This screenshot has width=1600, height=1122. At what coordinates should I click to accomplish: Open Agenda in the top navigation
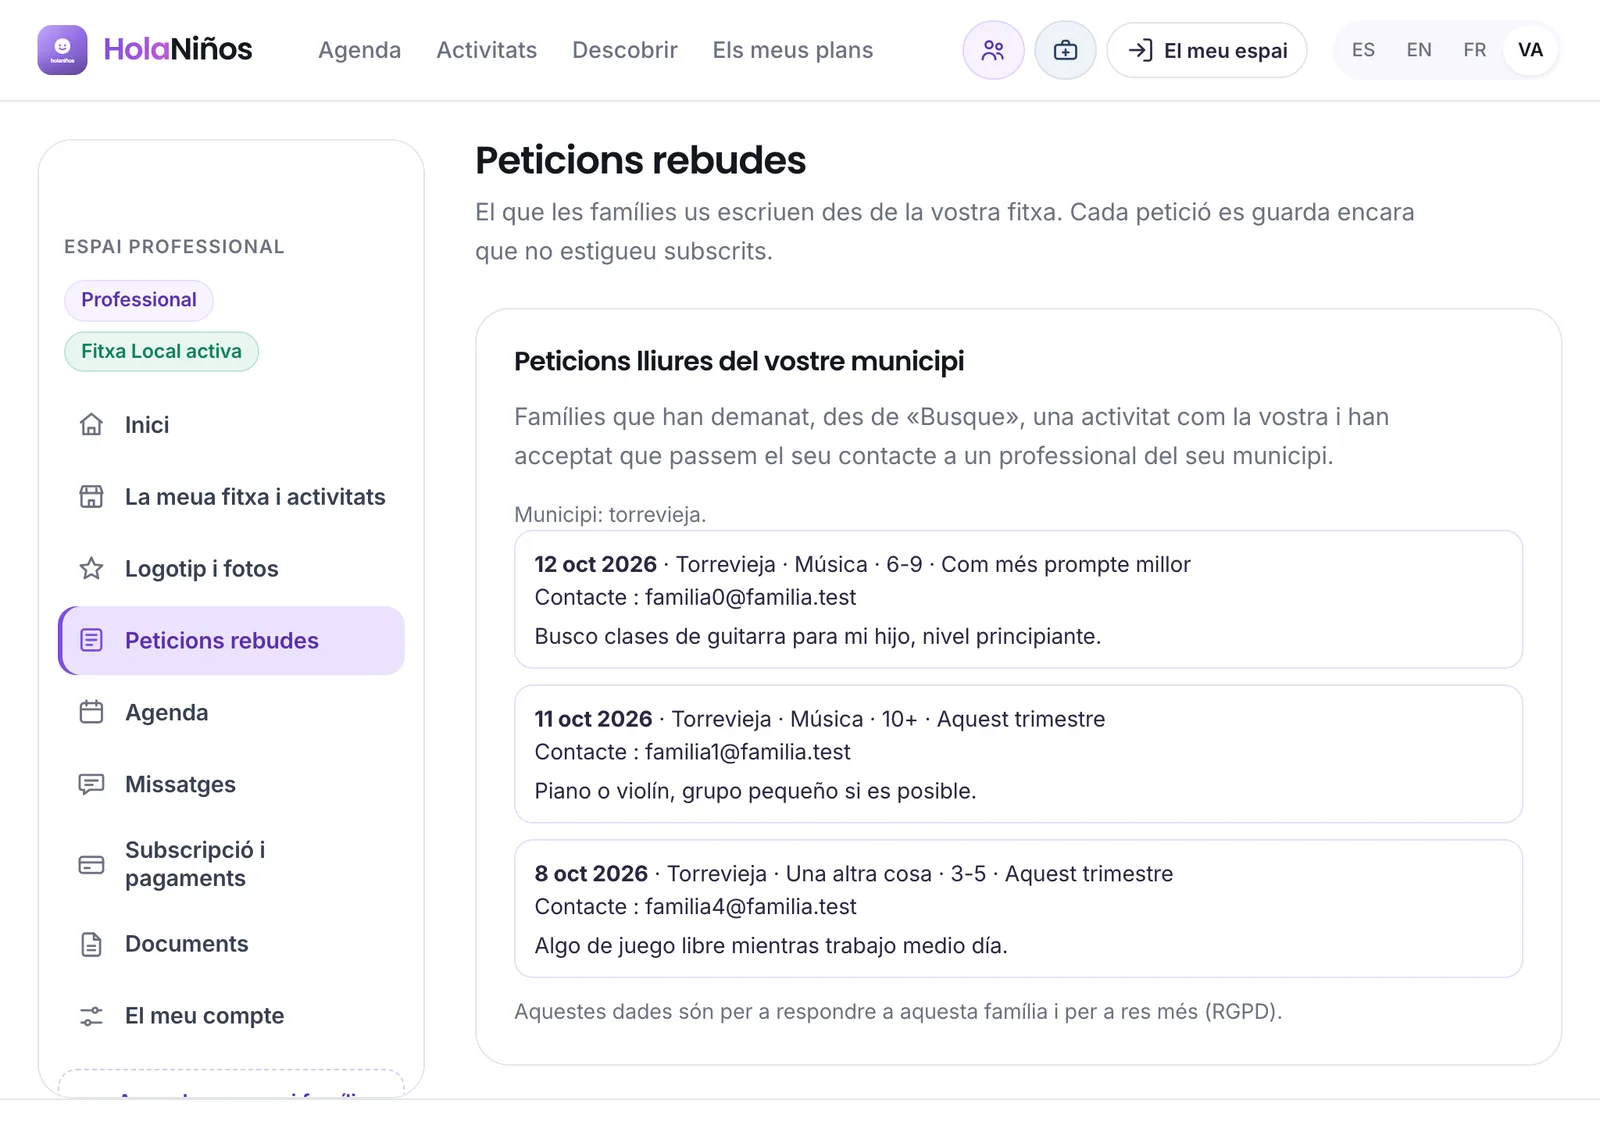(360, 50)
